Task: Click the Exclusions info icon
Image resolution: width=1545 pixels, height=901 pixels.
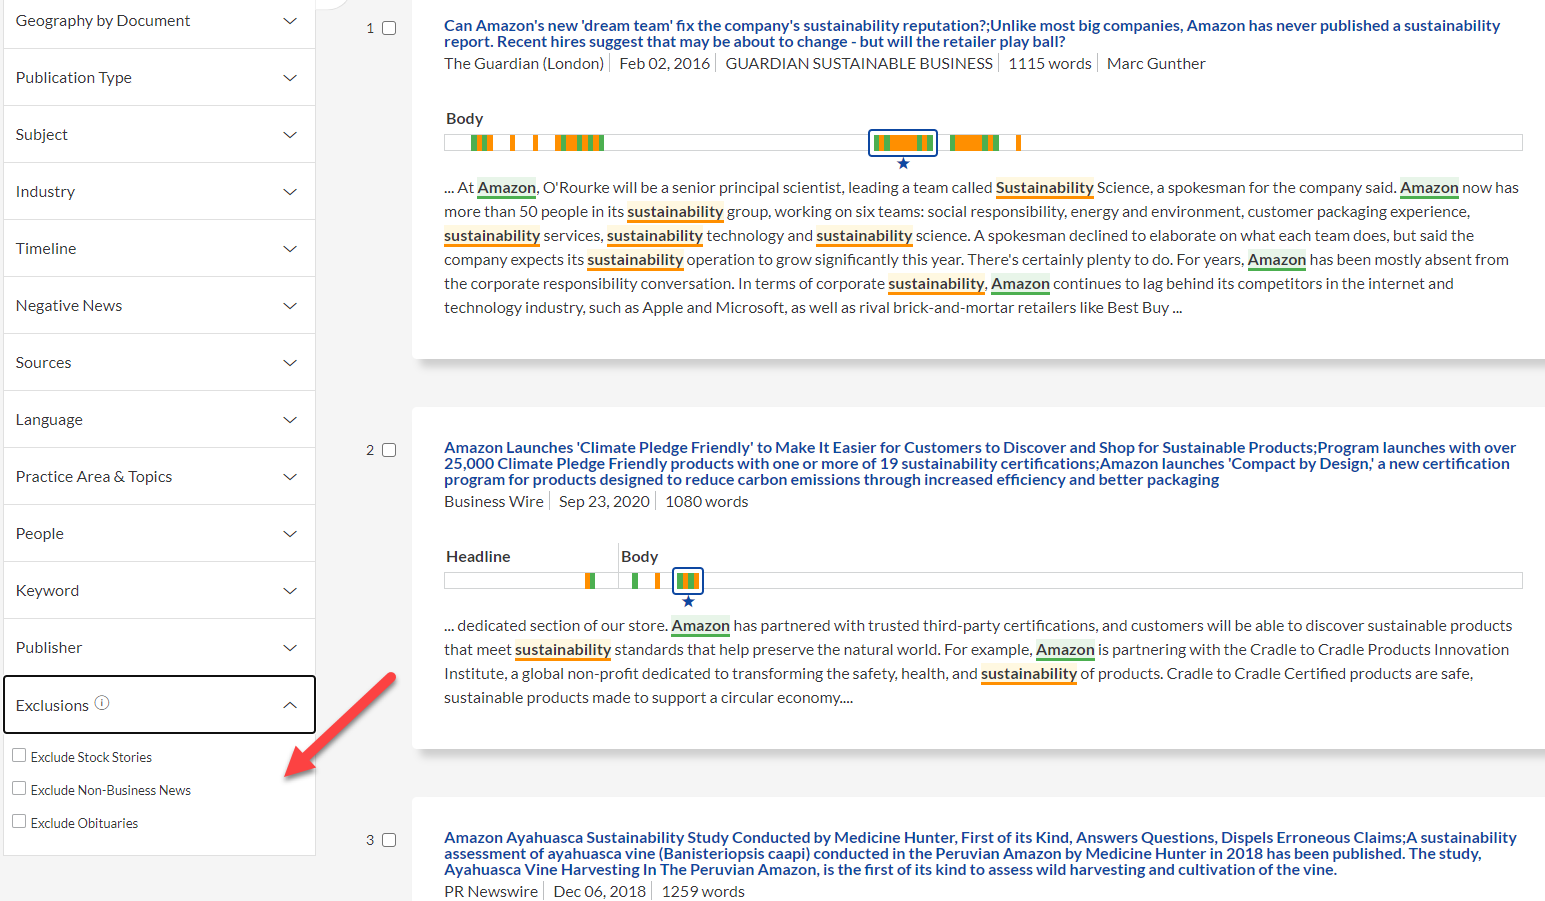Action: (102, 703)
